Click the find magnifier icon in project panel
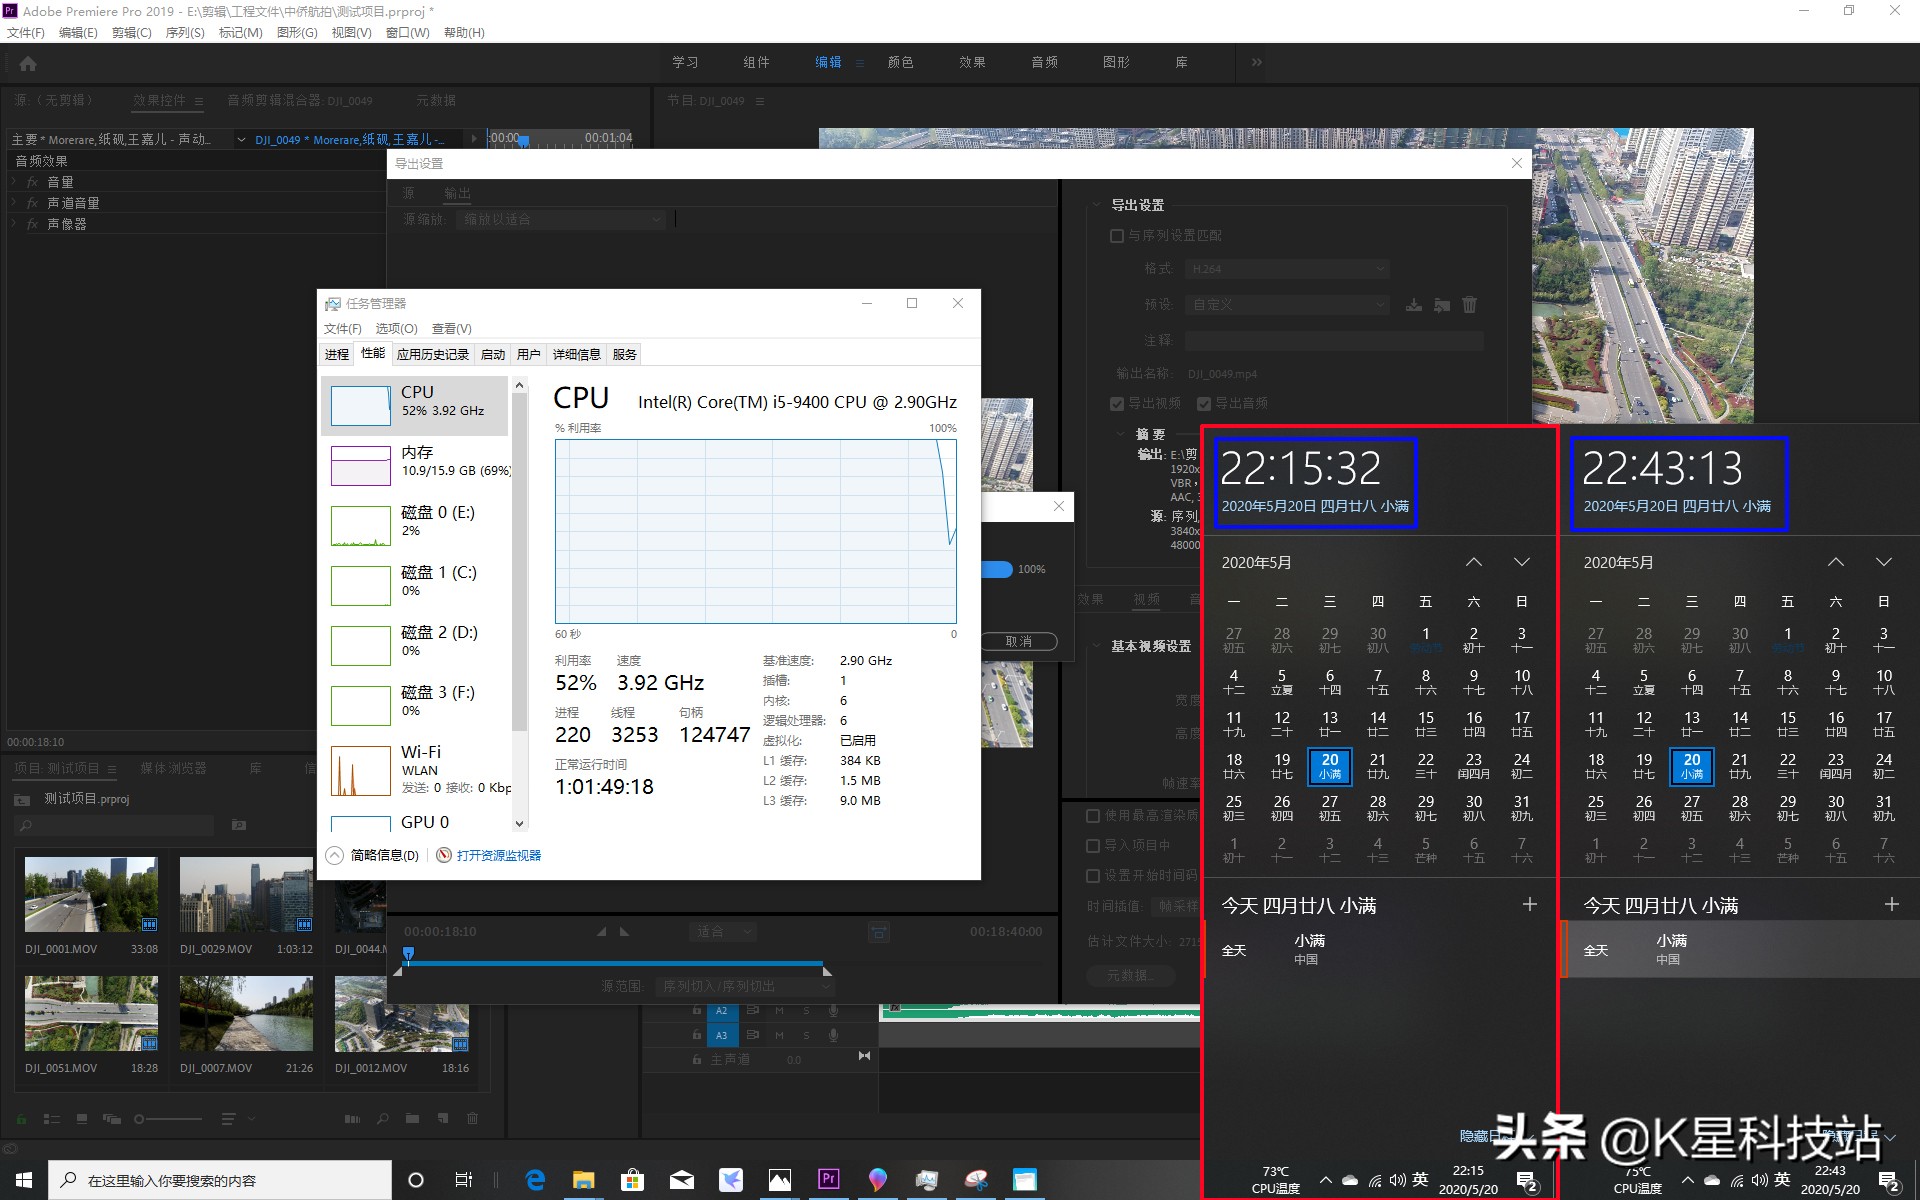Viewport: 1920px width, 1200px height. tap(383, 1119)
